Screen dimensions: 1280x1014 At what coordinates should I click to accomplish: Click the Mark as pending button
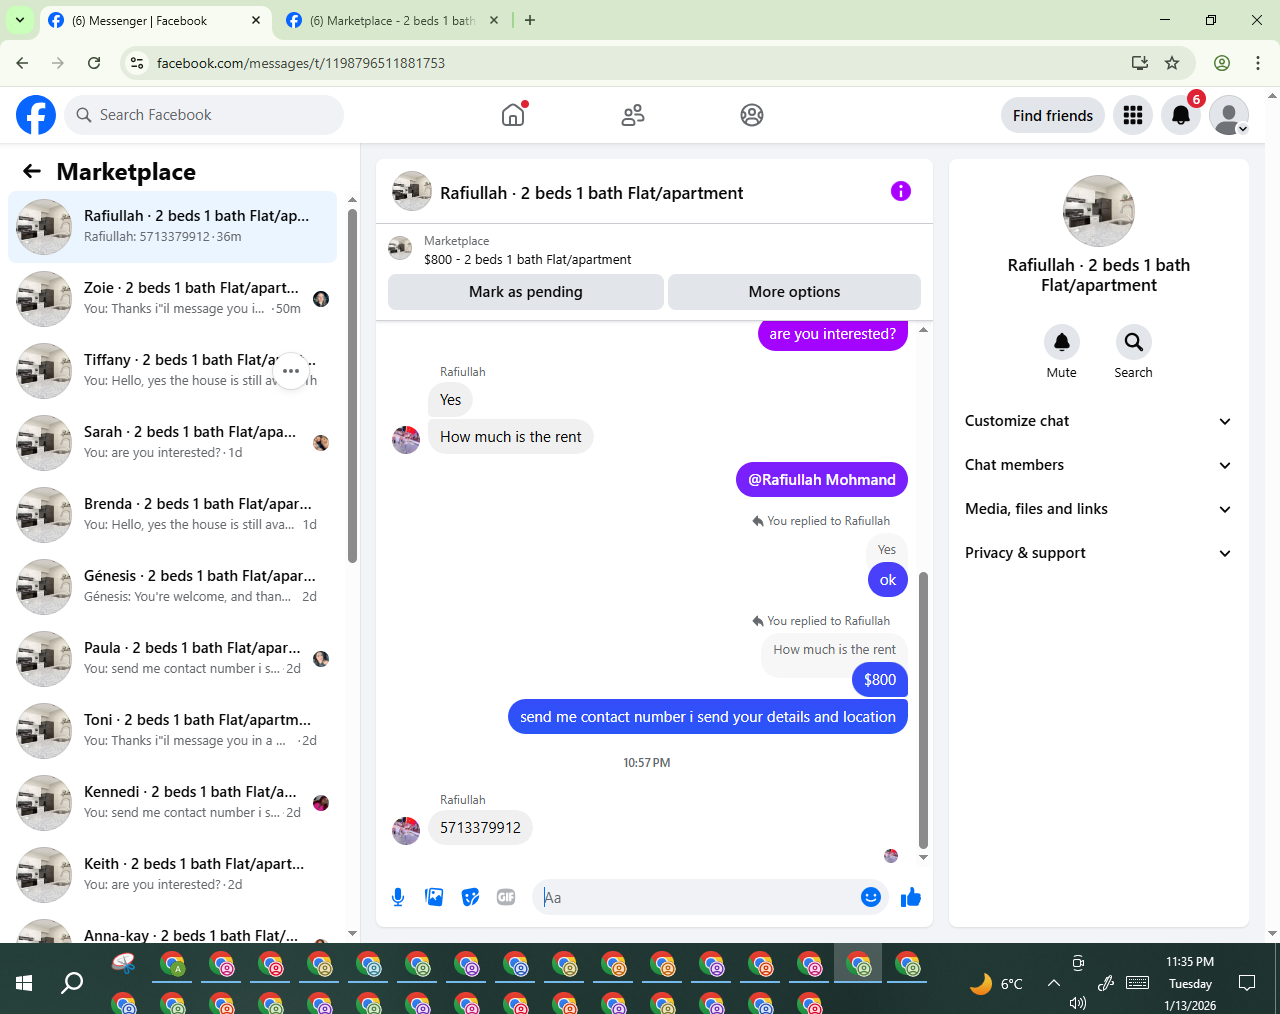526,292
